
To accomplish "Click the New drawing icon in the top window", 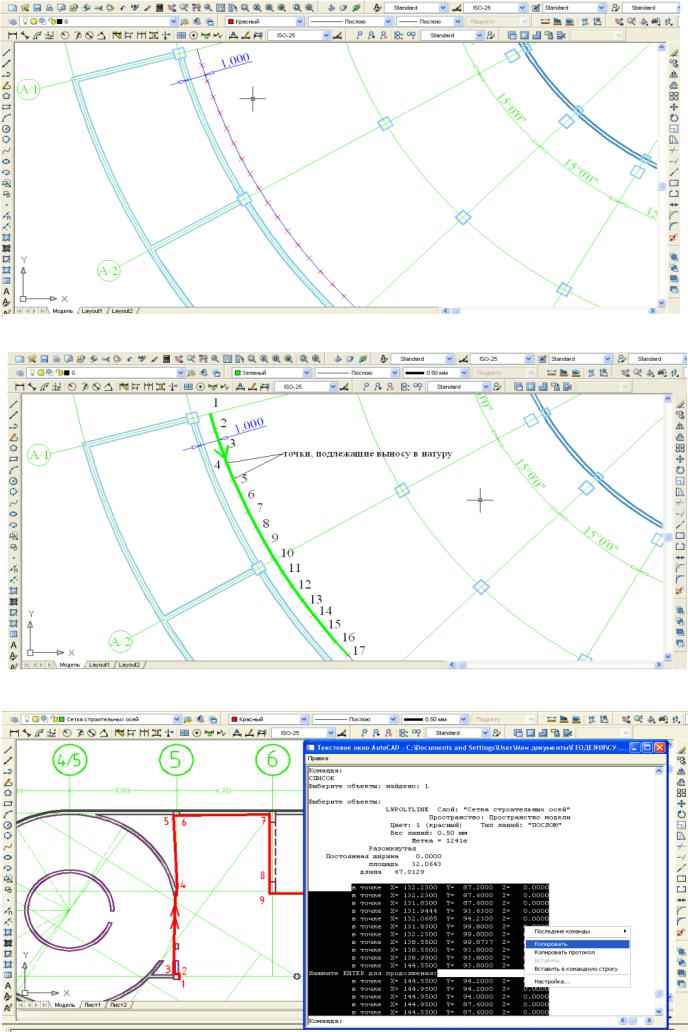I will coord(13,7).
